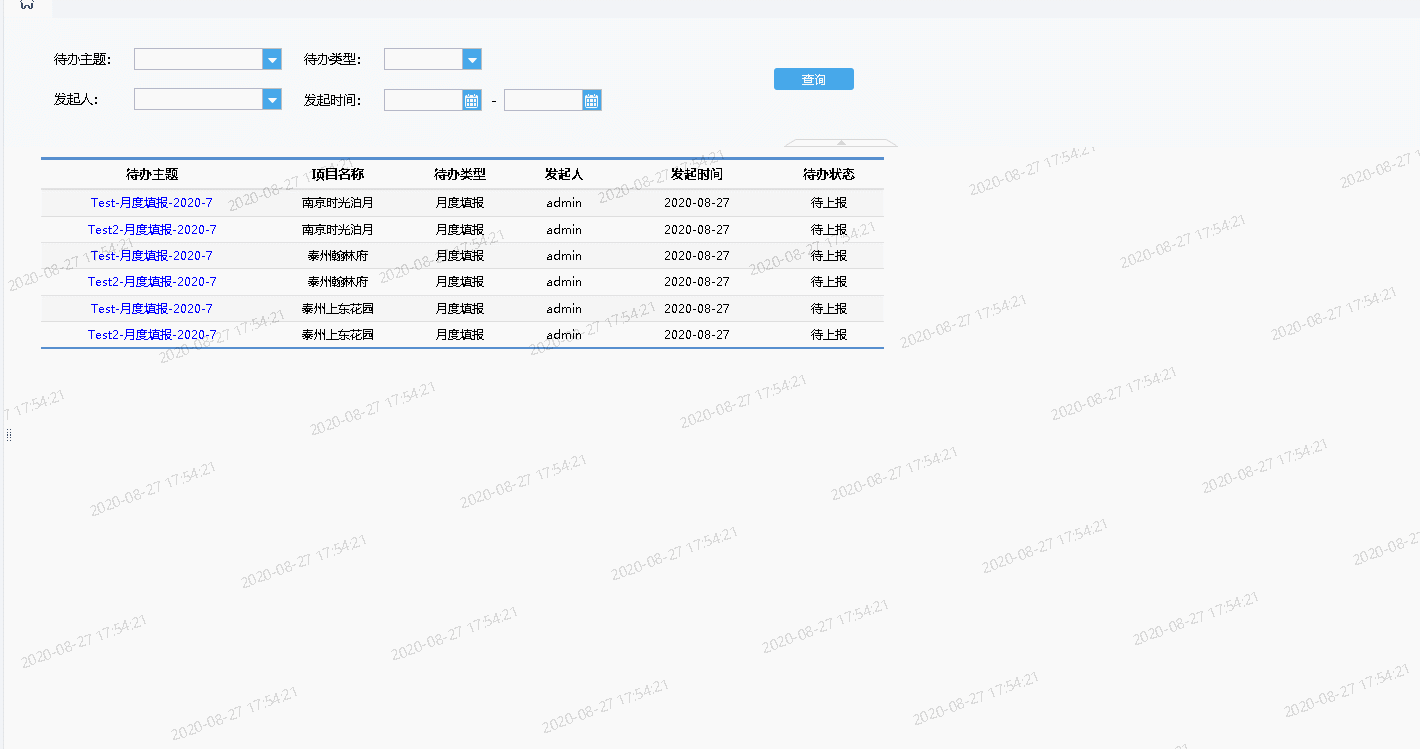Open the 待办类型 filter dropdown
The width and height of the screenshot is (1420, 749).
tap(472, 60)
